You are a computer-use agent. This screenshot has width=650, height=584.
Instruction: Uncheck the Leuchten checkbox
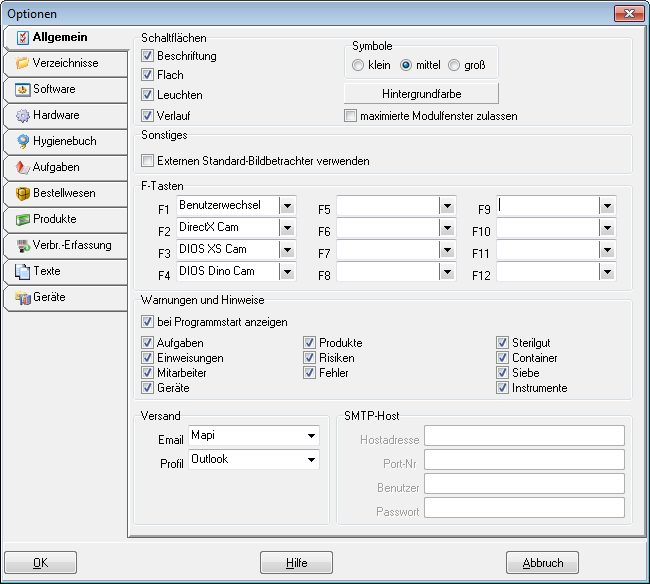click(x=147, y=95)
